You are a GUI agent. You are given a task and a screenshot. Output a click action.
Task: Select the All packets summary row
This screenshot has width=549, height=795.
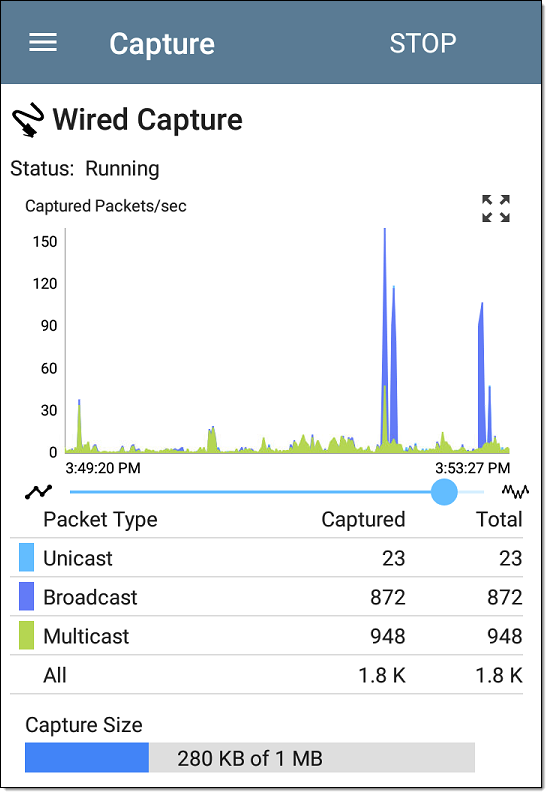click(267, 675)
